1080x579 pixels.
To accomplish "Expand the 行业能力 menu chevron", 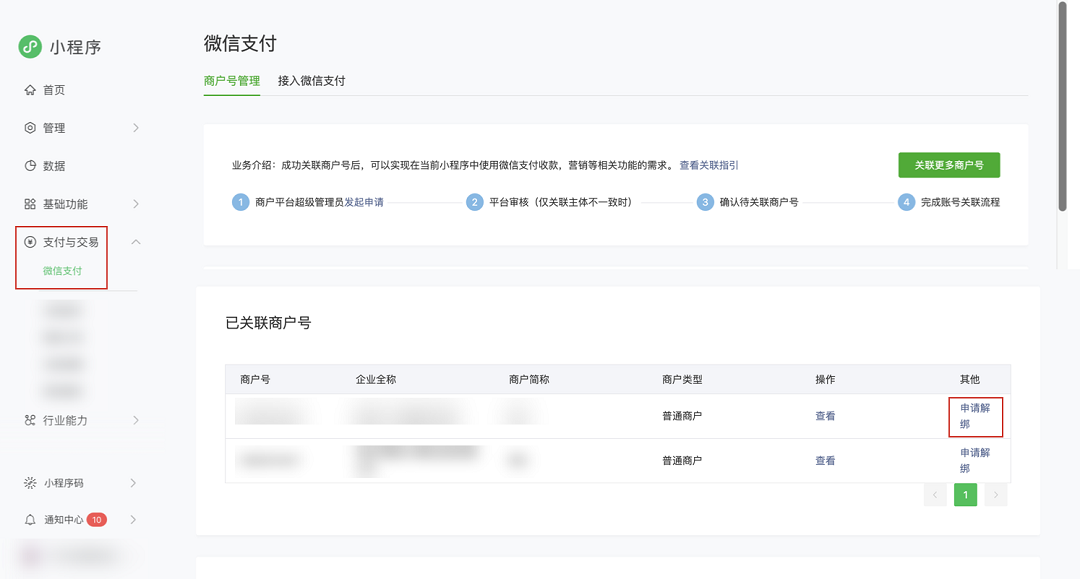I will click(x=136, y=420).
